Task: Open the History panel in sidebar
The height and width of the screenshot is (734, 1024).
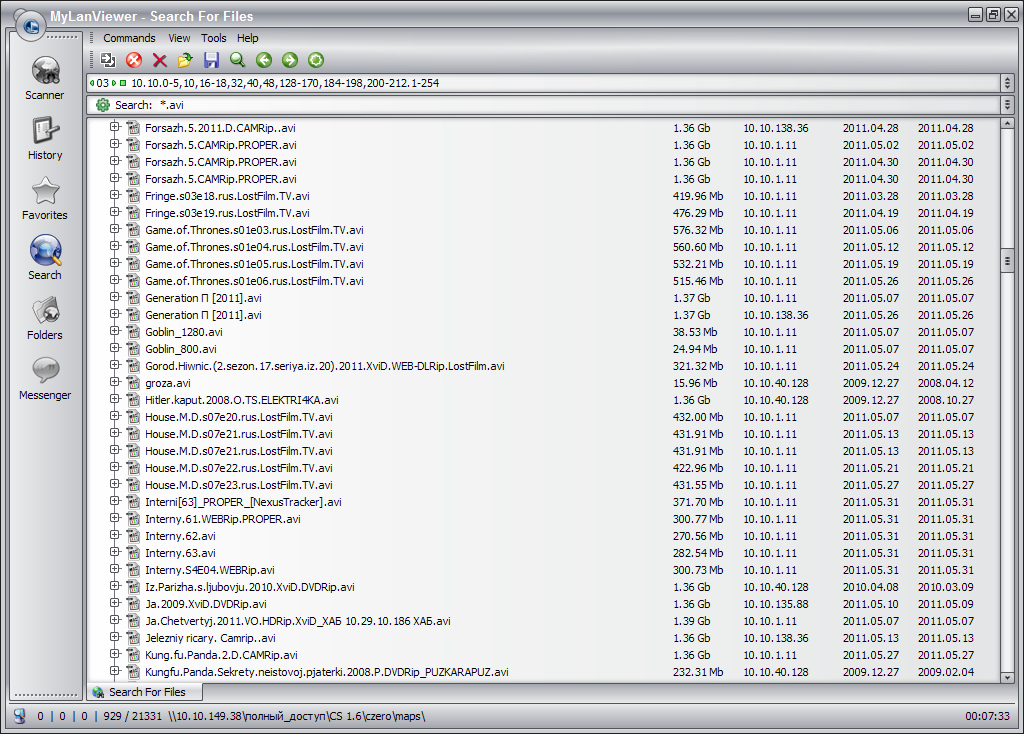Action: tap(45, 138)
